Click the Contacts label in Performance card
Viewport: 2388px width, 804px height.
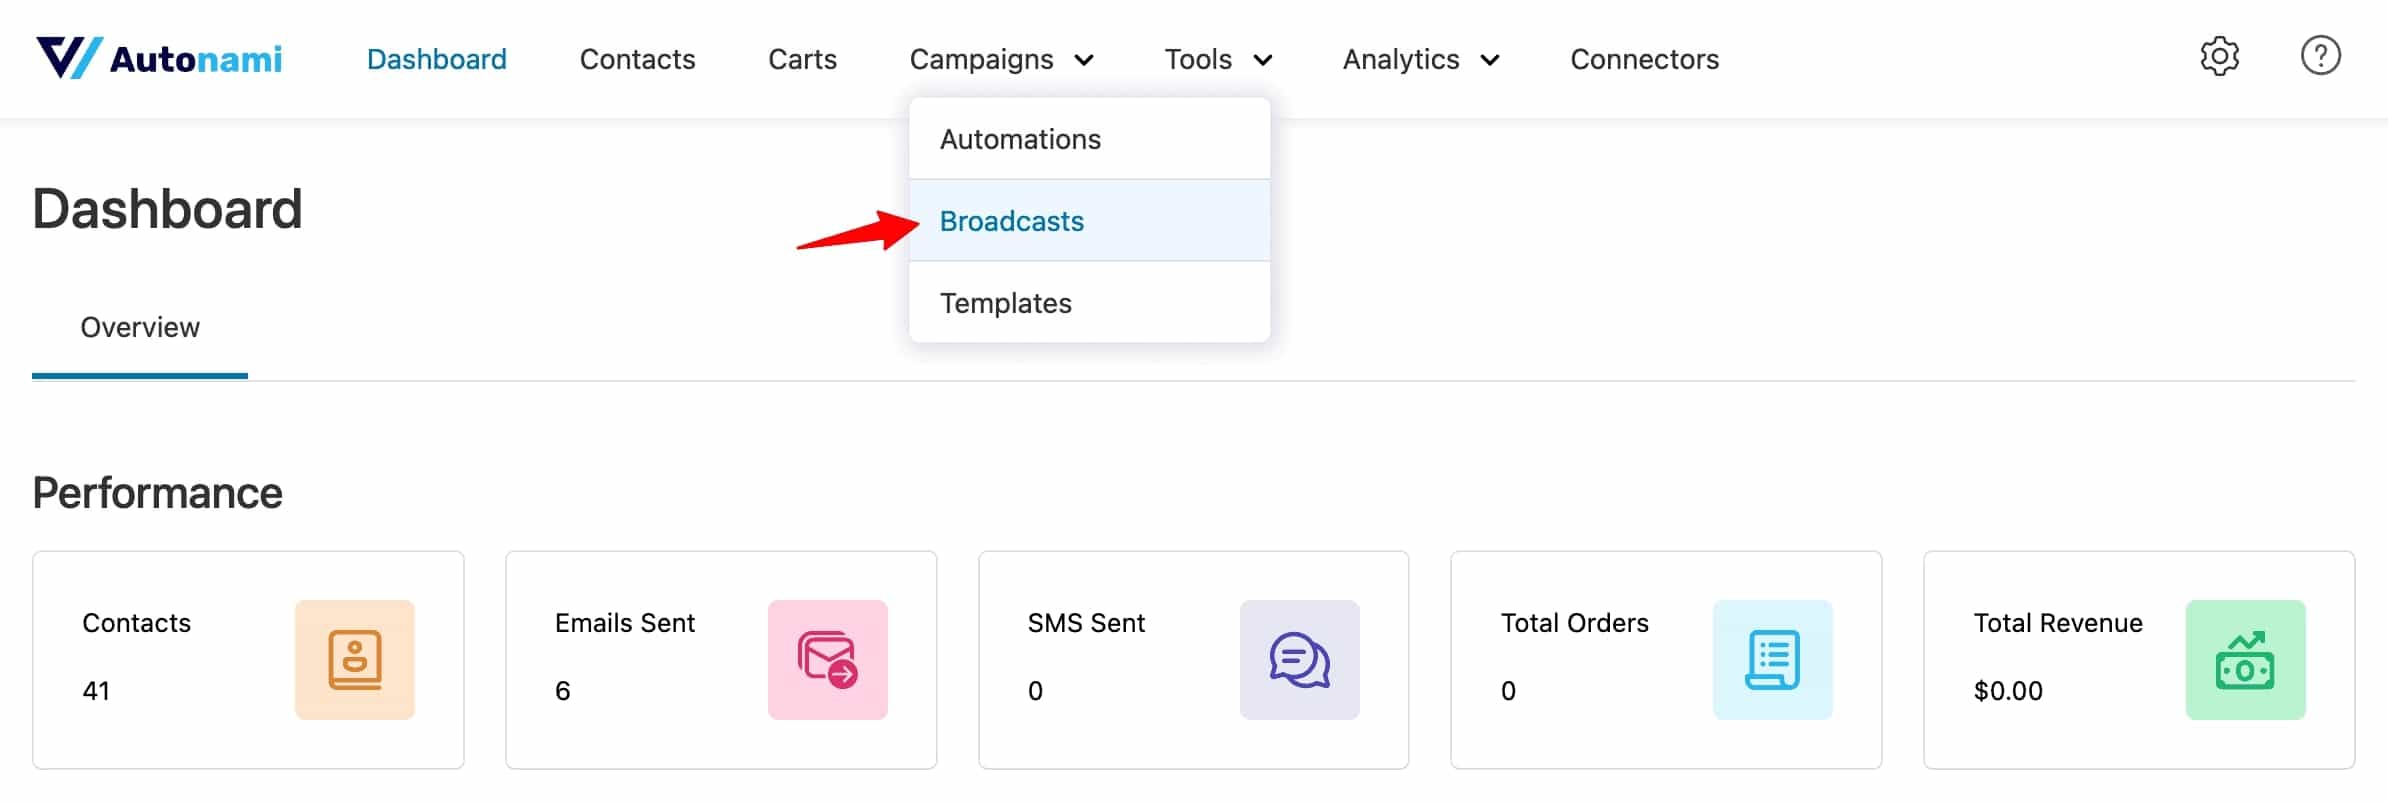136,623
